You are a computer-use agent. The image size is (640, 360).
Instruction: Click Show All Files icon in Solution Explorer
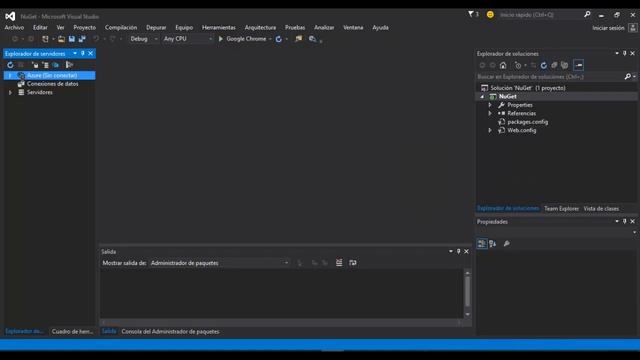[564, 65]
